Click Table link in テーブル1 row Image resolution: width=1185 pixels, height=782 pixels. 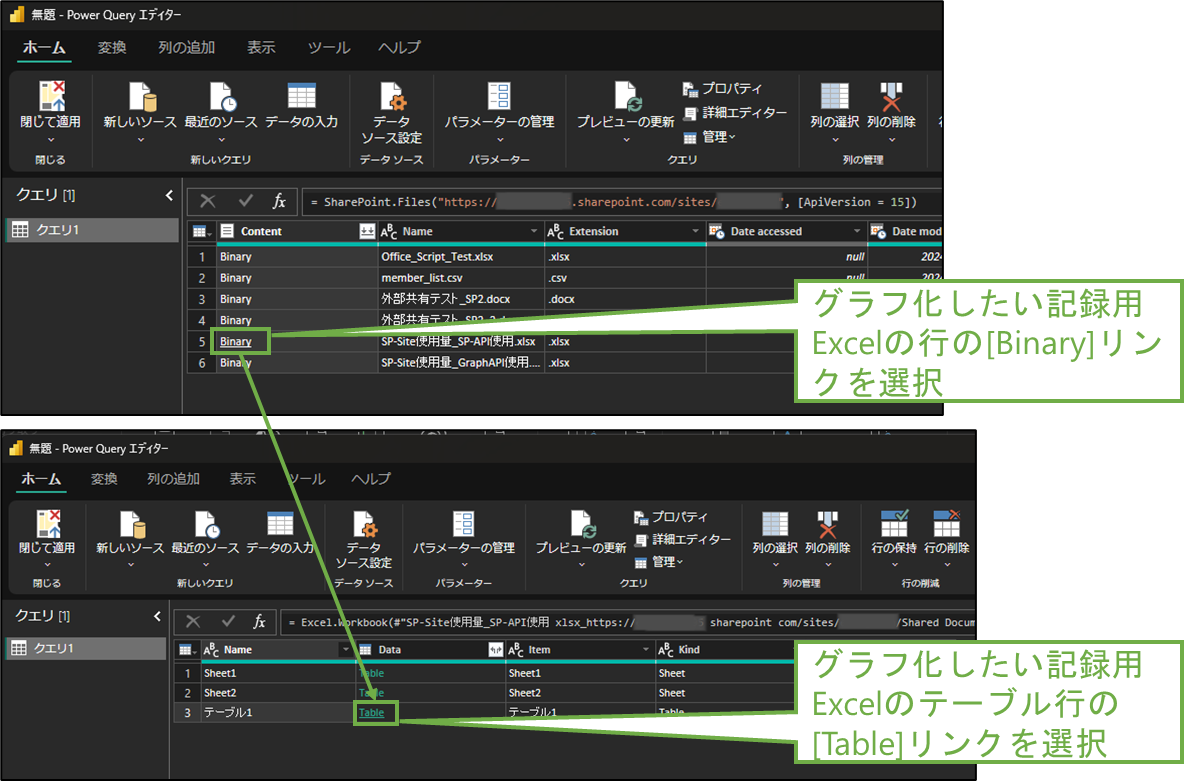click(x=371, y=712)
